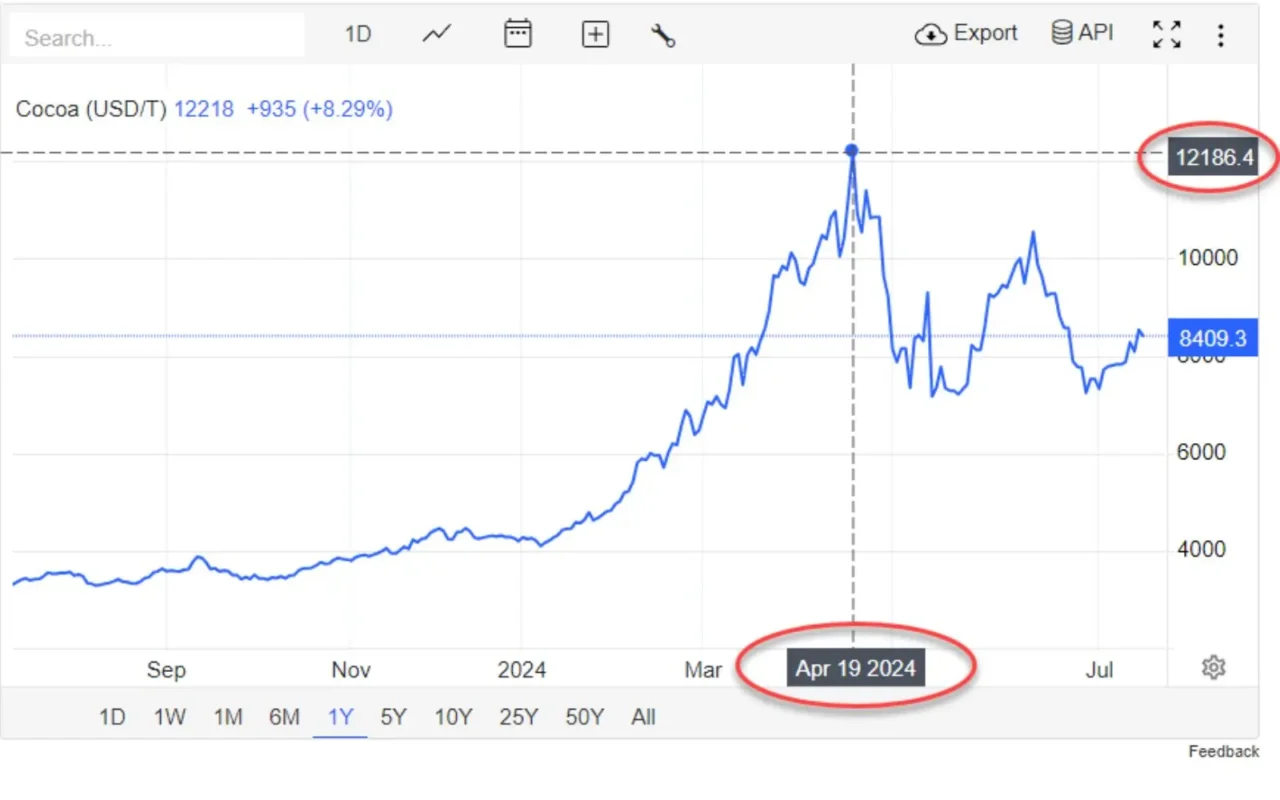Open the chart settings gear icon
The image size is (1280, 800).
1213,667
